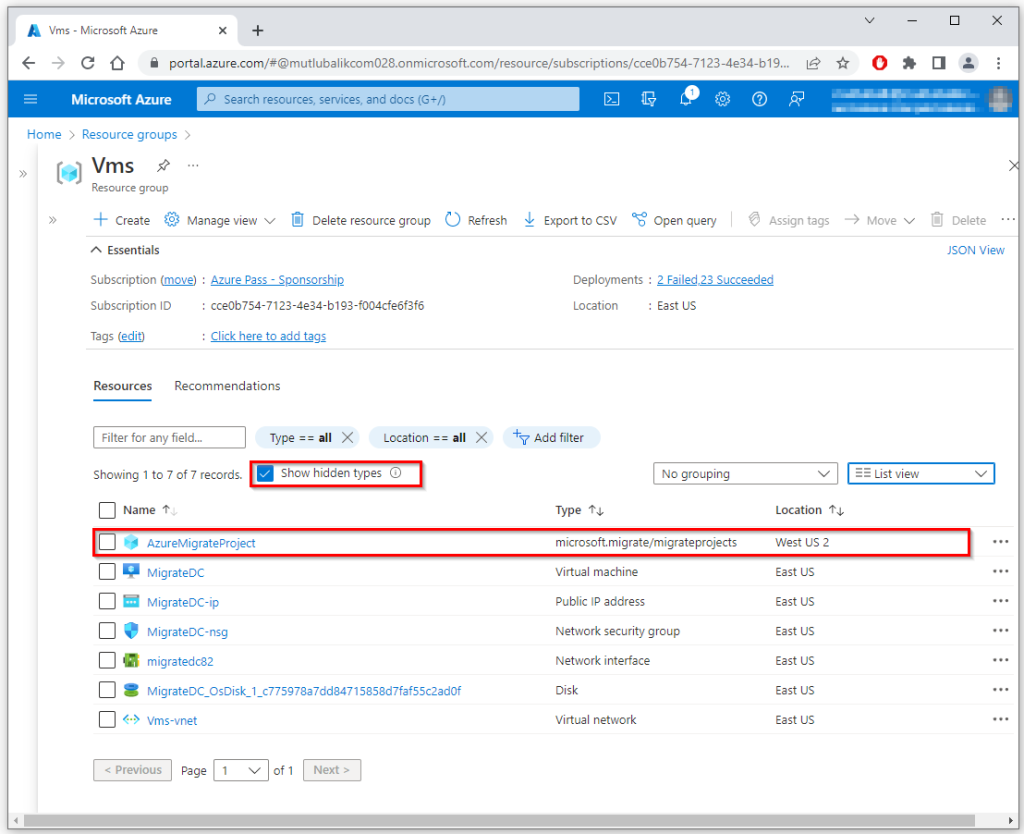Toggle the Show hidden types checkbox

[265, 473]
